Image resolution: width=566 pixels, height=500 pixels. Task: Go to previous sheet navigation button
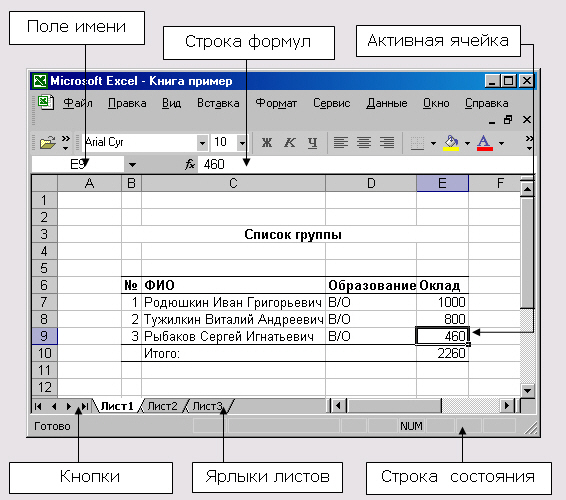point(54,406)
